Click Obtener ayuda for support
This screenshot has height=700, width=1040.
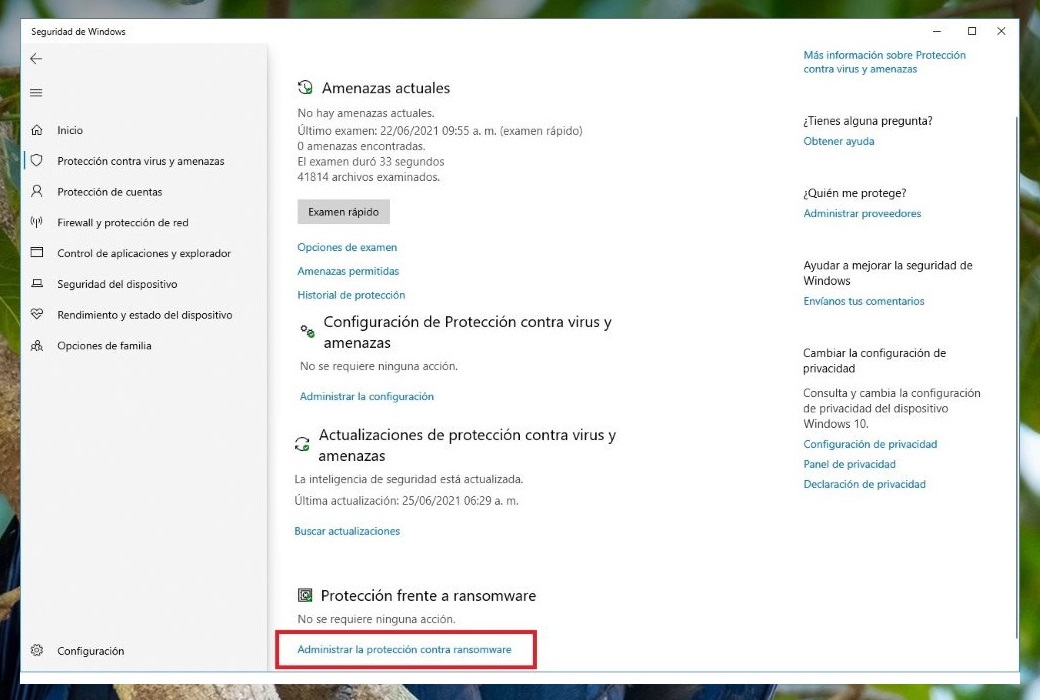point(839,141)
